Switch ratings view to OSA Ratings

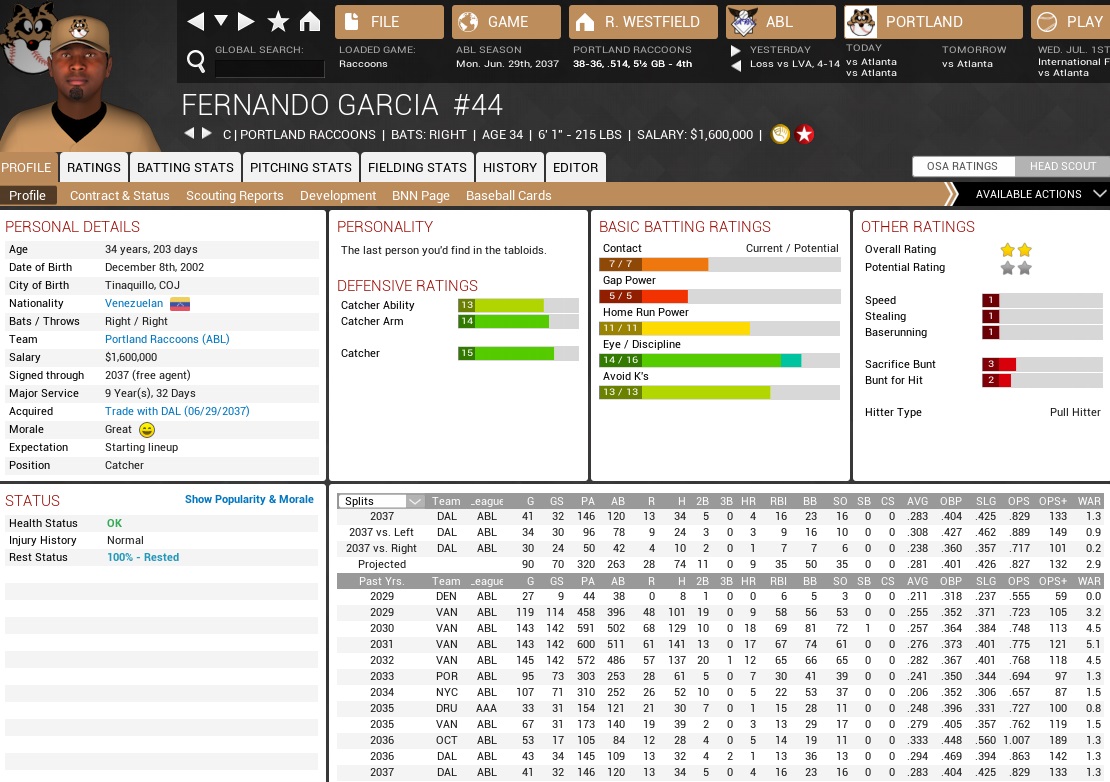tap(962, 166)
